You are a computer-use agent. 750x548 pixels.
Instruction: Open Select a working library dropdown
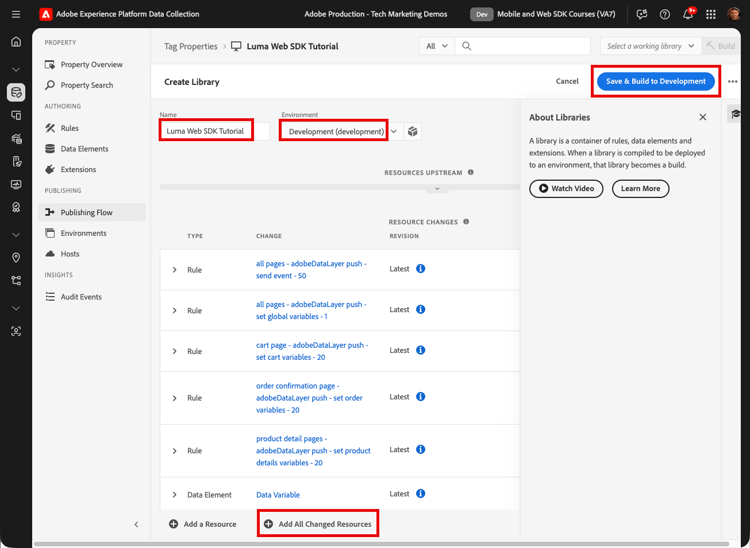click(651, 46)
